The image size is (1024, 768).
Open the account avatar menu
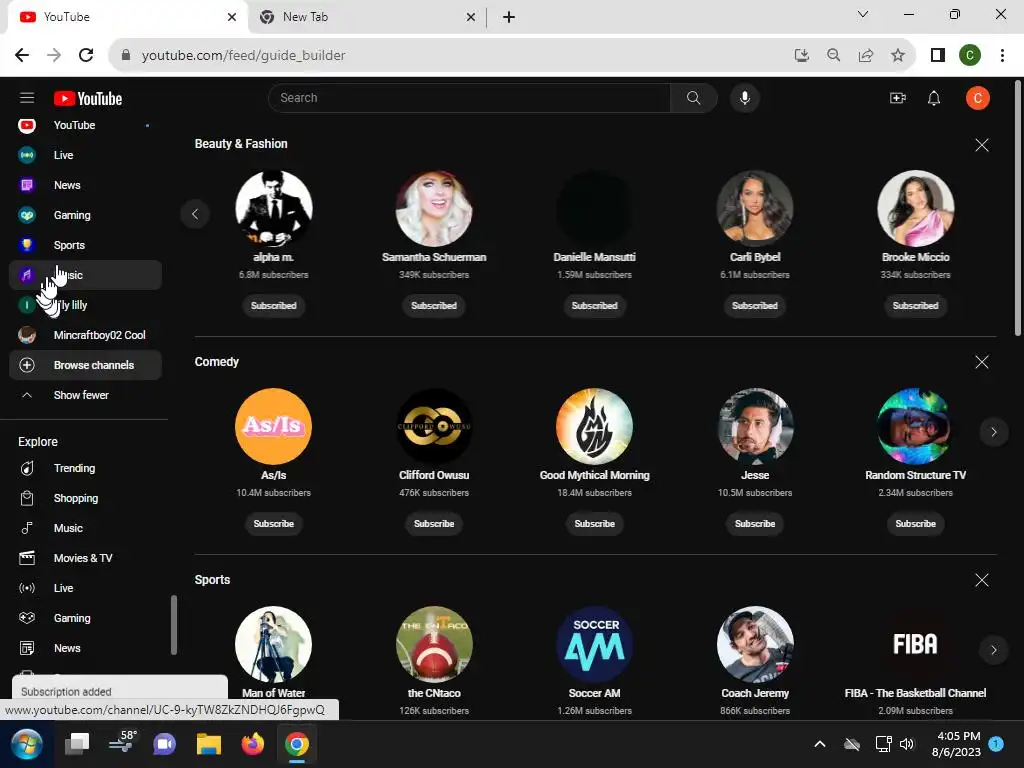click(x=978, y=98)
